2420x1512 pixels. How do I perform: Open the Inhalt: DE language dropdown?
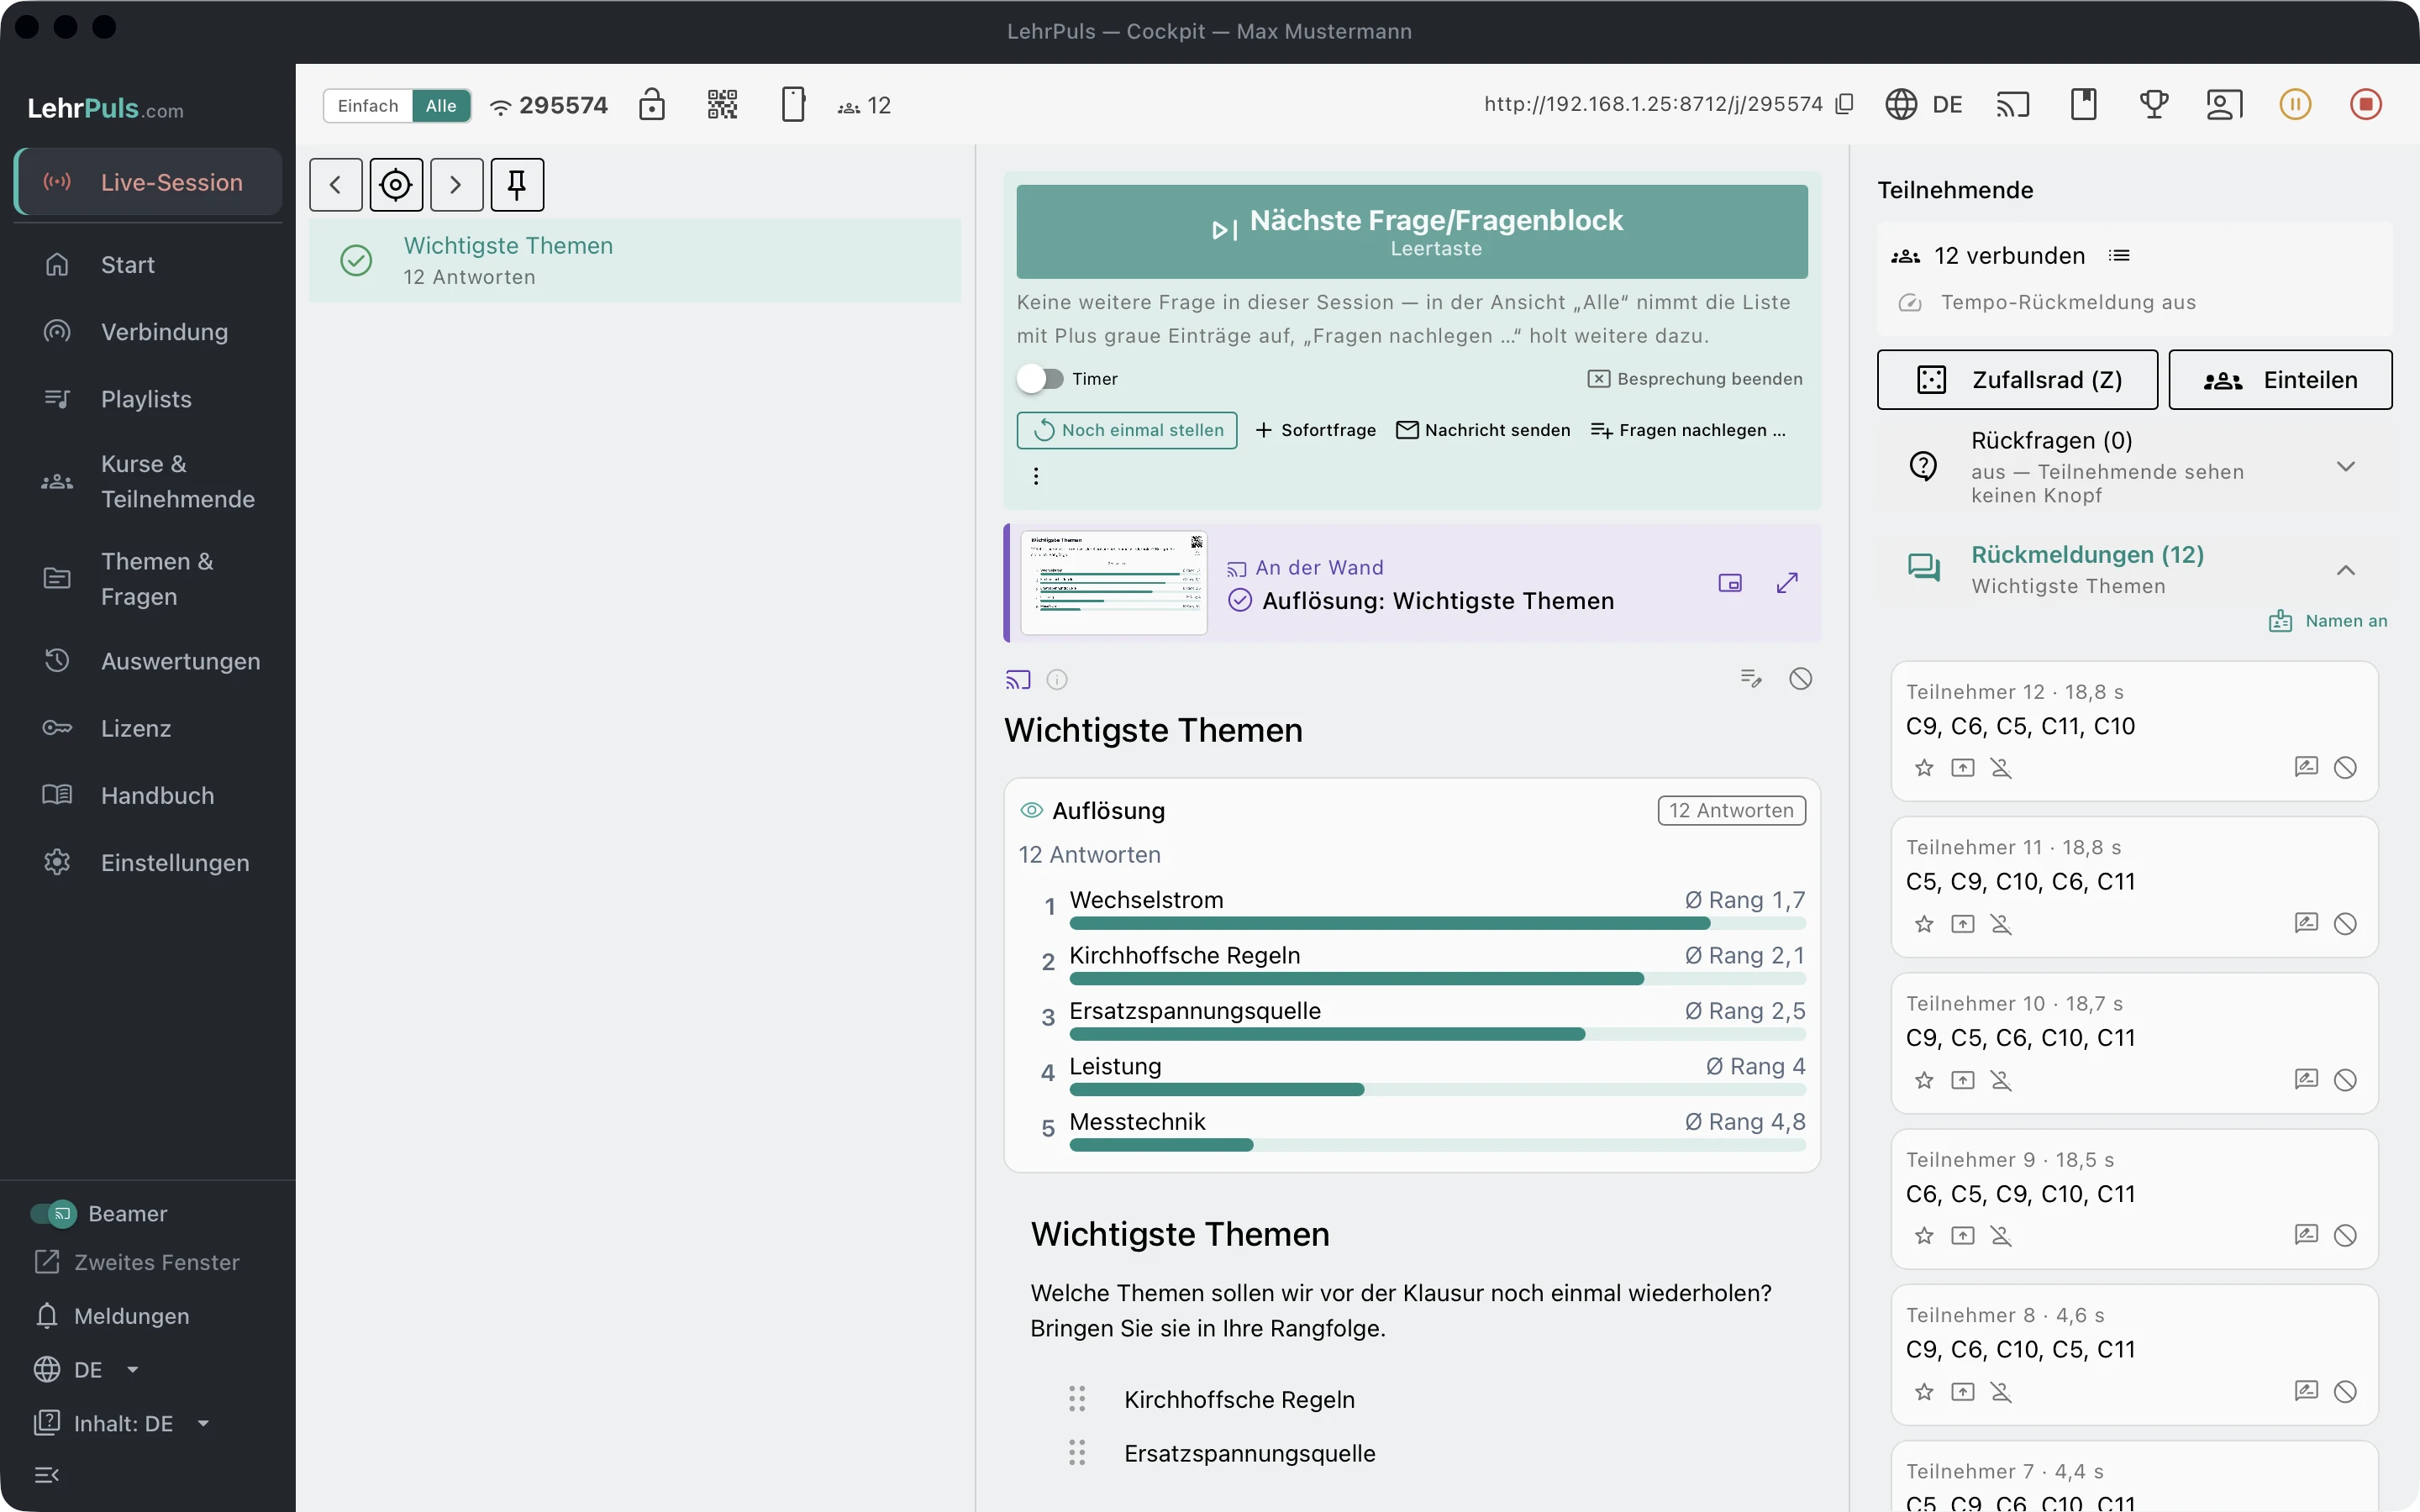122,1423
